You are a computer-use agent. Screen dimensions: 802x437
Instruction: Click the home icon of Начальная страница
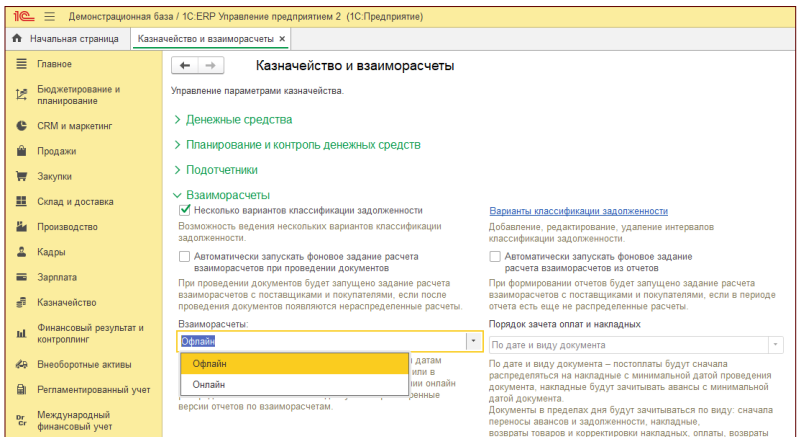pos(17,38)
